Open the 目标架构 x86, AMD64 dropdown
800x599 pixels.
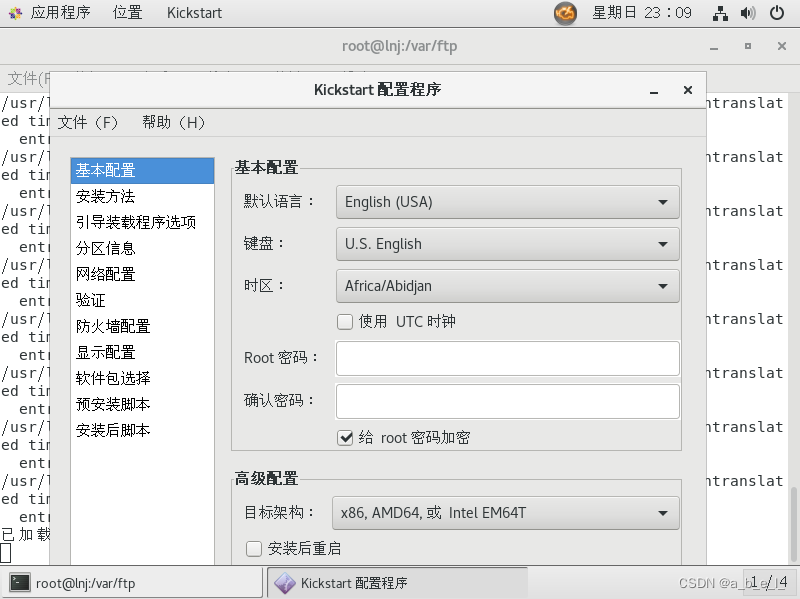pos(506,513)
